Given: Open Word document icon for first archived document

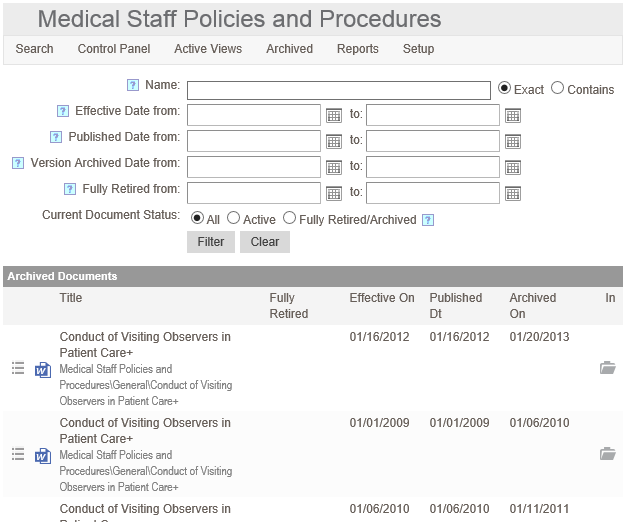Looking at the screenshot, I should coord(43,369).
